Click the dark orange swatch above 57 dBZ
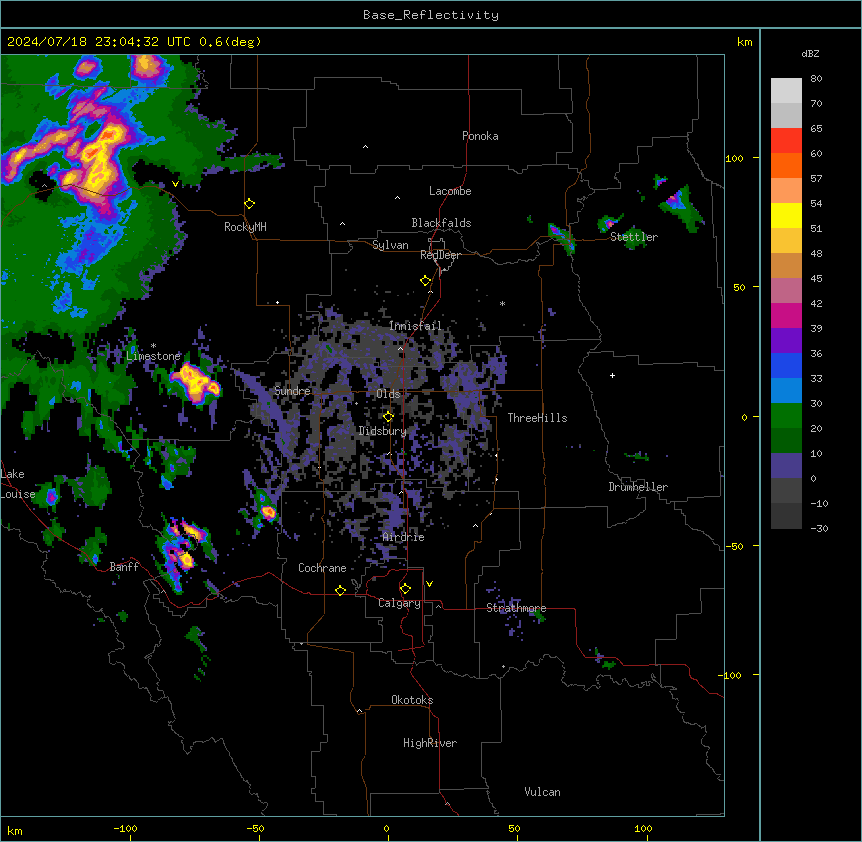Viewport: 862px width, 842px height. (786, 165)
